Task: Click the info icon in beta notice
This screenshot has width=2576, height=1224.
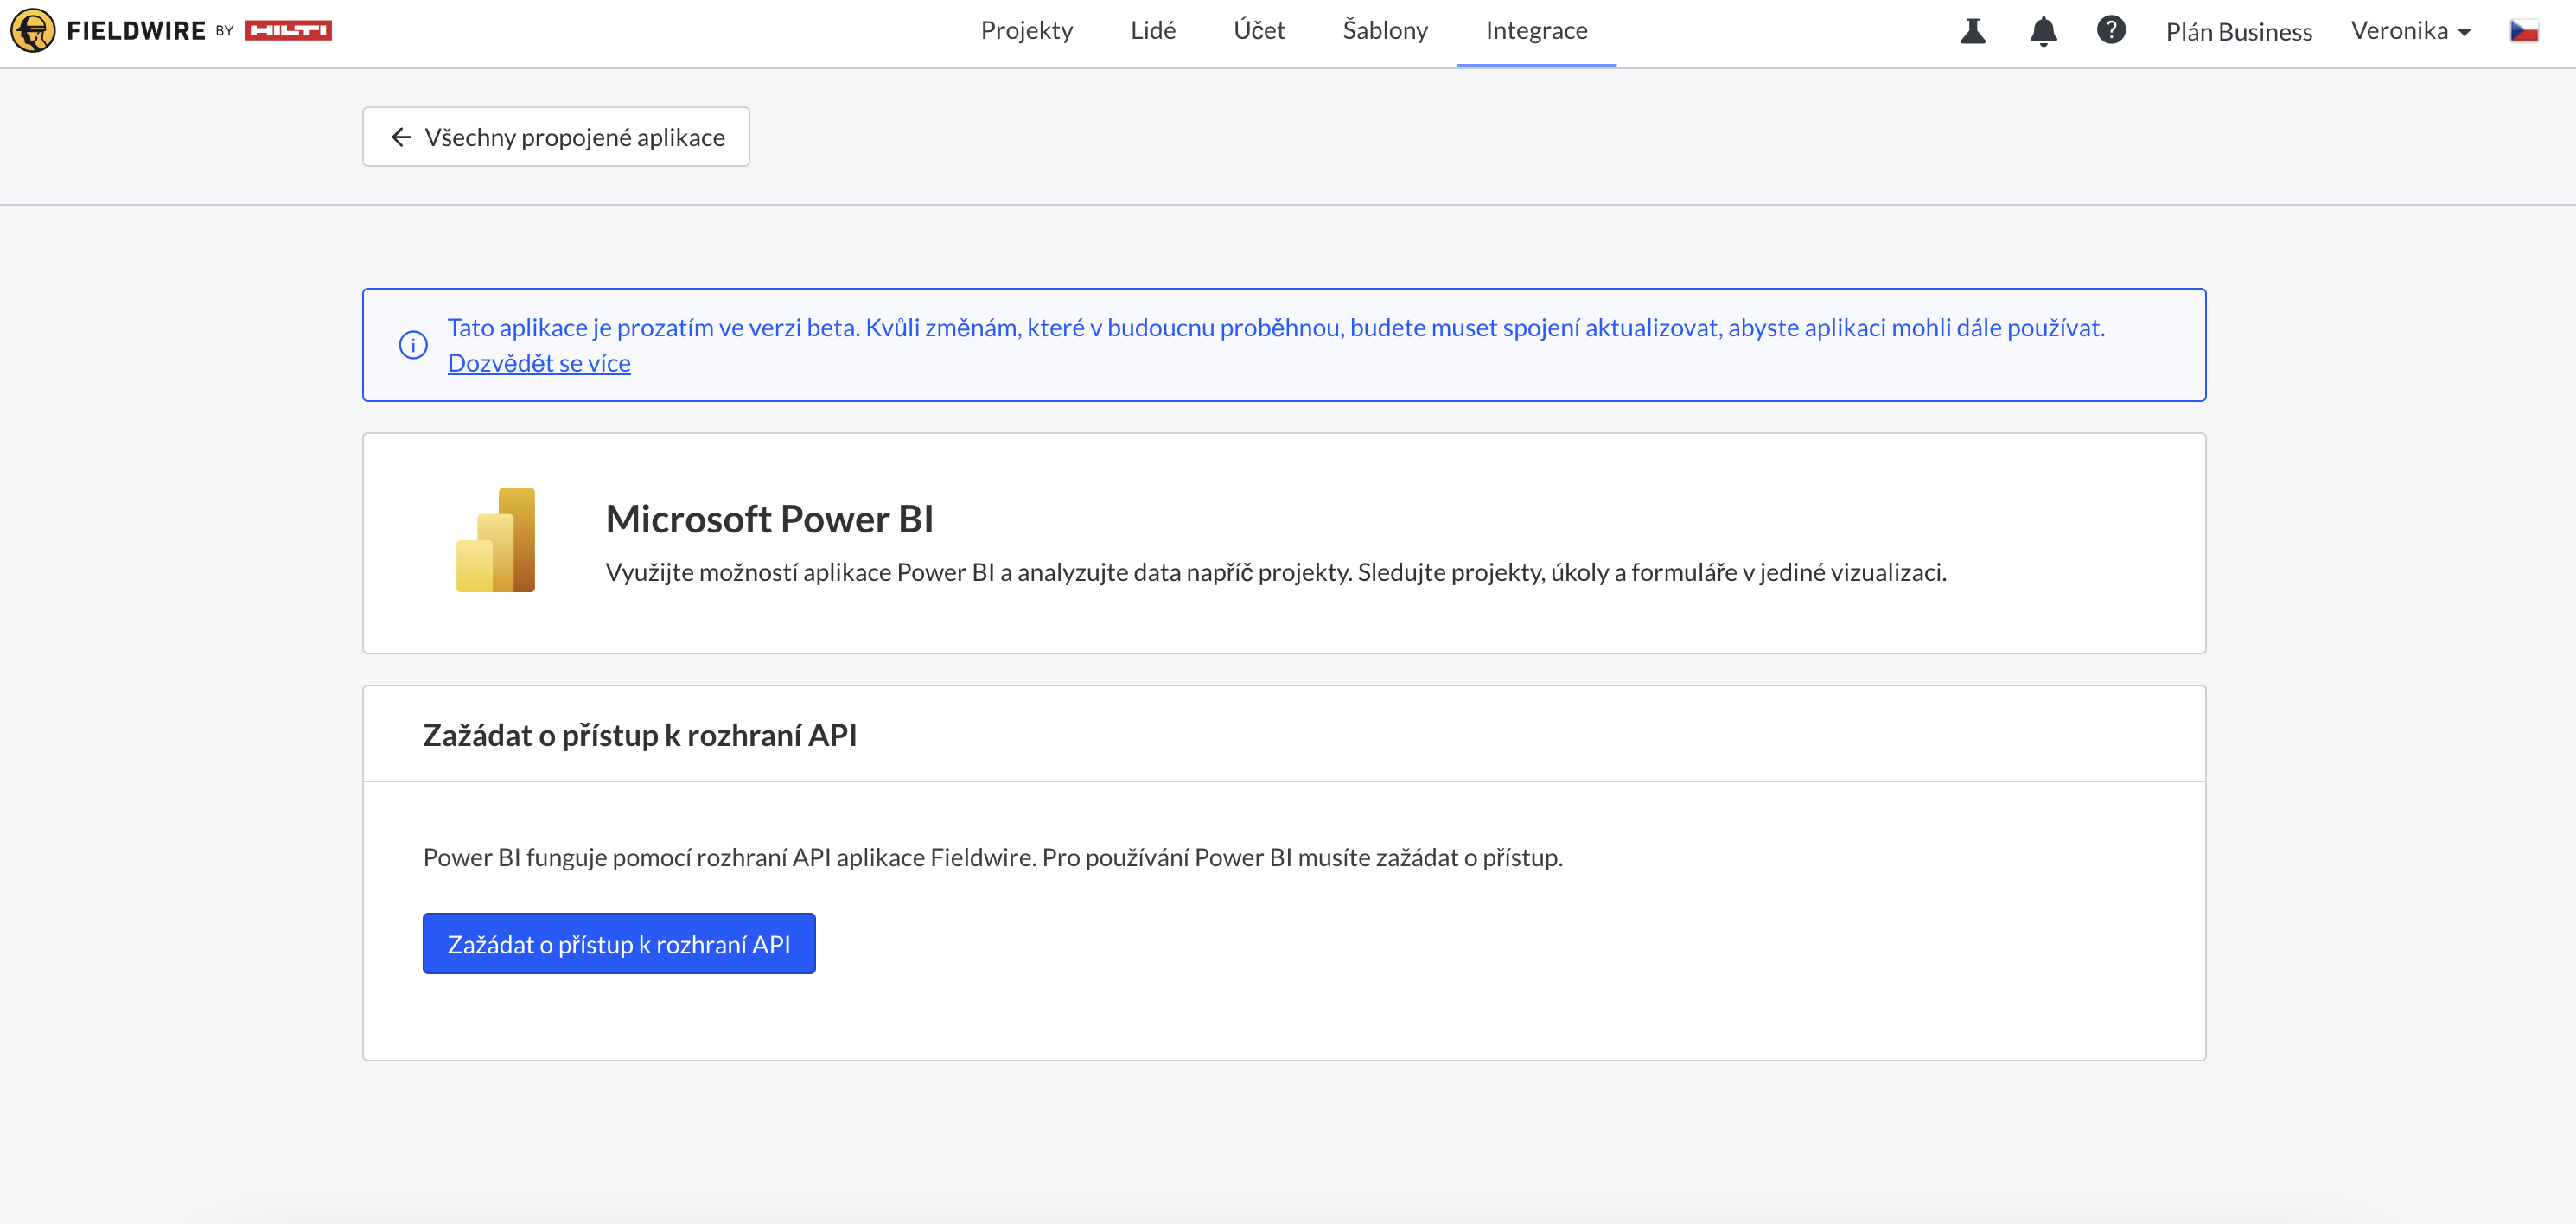Action: click(x=413, y=345)
